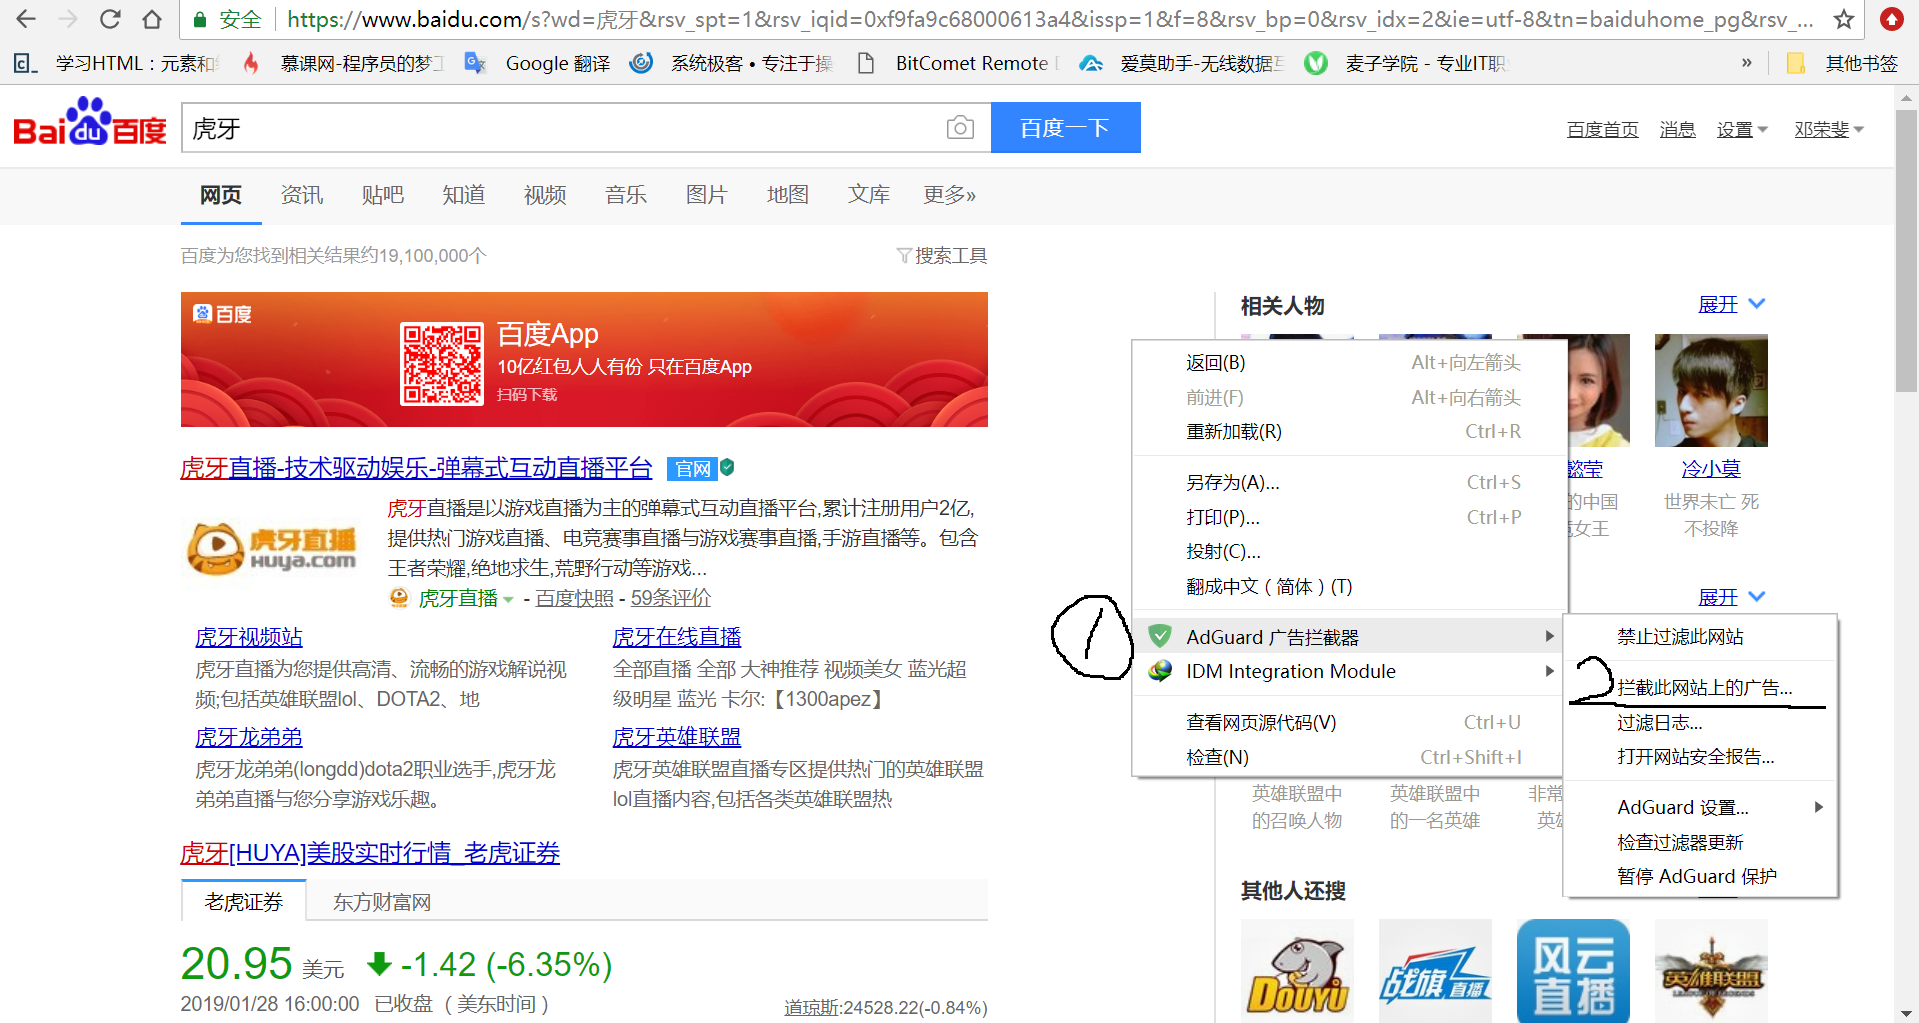Screen dimensions: 1919x1023
Task: Open the 百度首页 link
Action: pos(1602,130)
